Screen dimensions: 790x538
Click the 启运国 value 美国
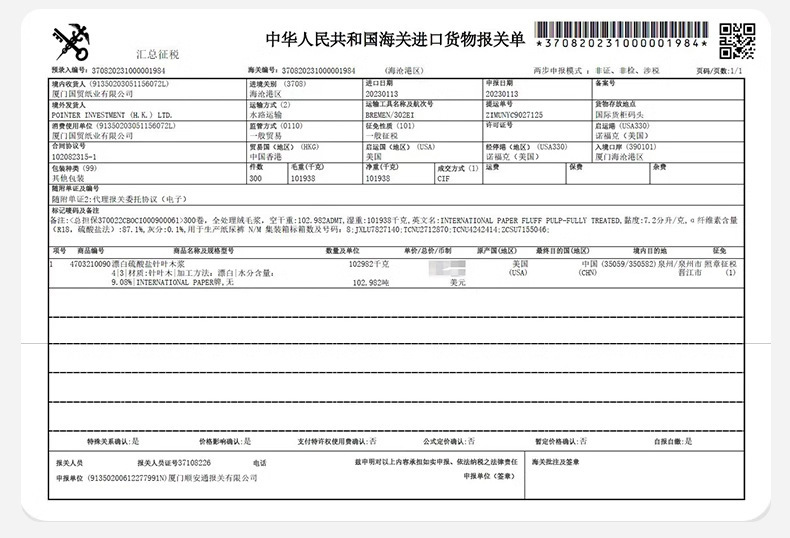pos(373,157)
